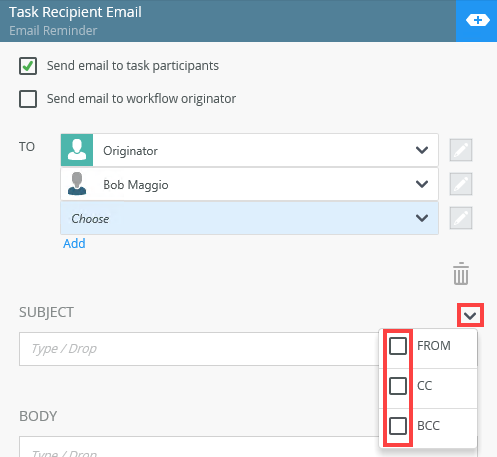This screenshot has width=497, height=457.
Task: Check Send email to workflow originator
Action: pyautogui.click(x=28, y=99)
